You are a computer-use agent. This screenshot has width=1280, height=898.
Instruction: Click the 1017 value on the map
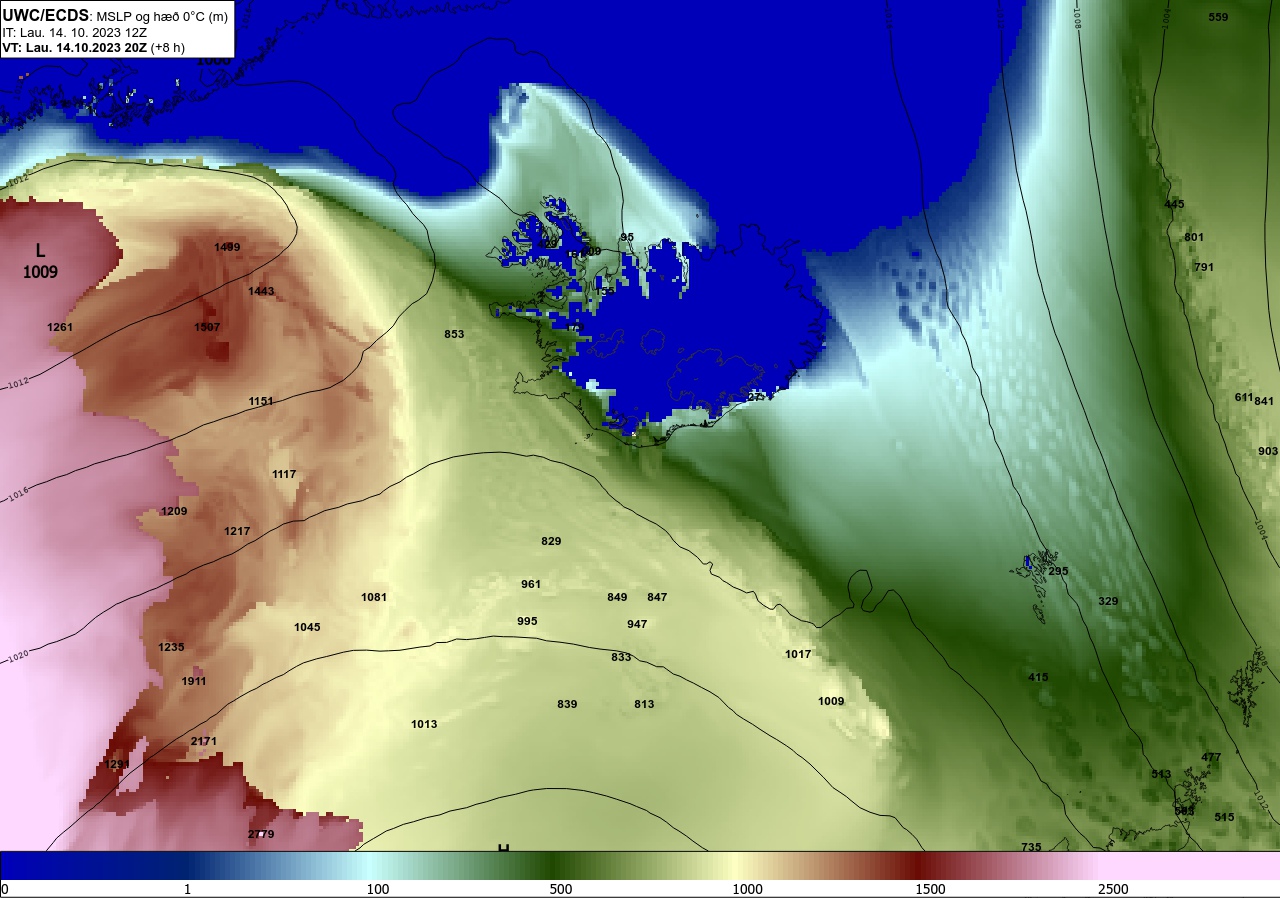[798, 654]
